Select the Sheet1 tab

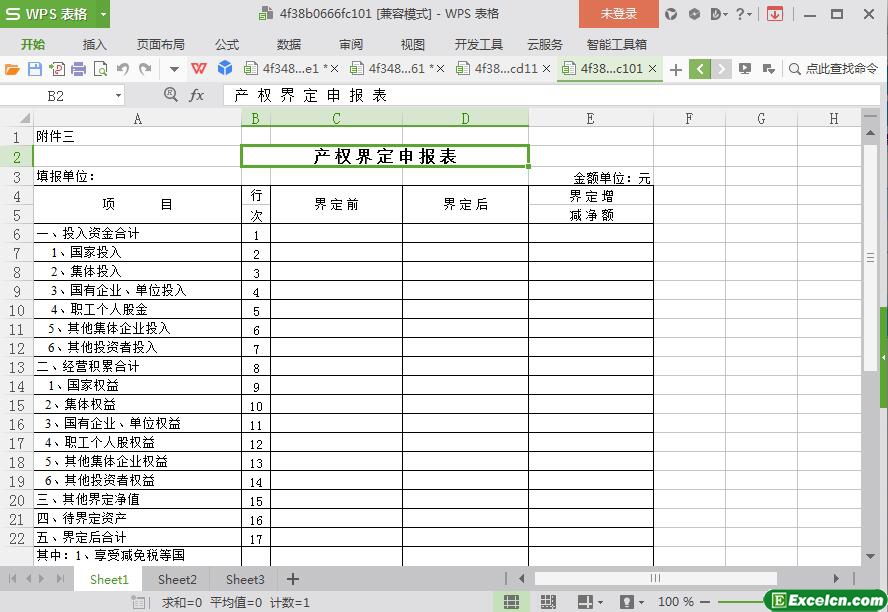[109, 579]
